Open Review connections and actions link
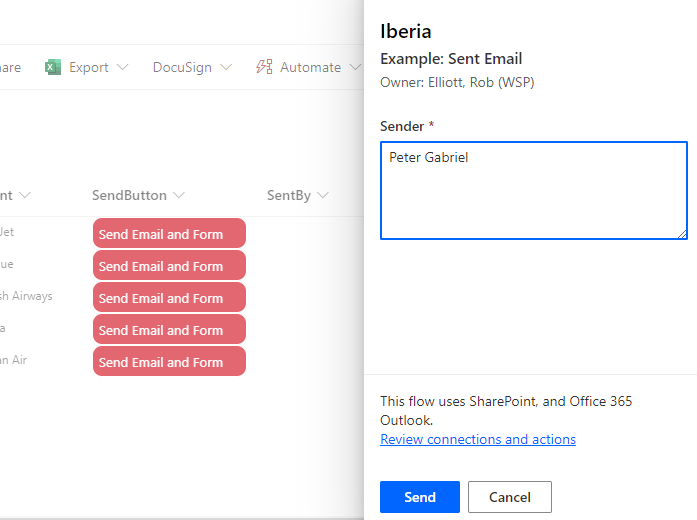The height and width of the screenshot is (520, 697). click(x=478, y=439)
